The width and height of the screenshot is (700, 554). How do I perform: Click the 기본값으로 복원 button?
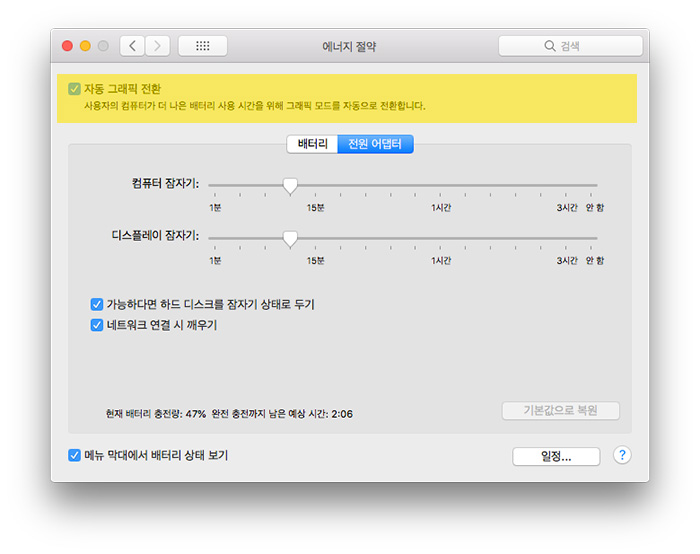coord(561,411)
